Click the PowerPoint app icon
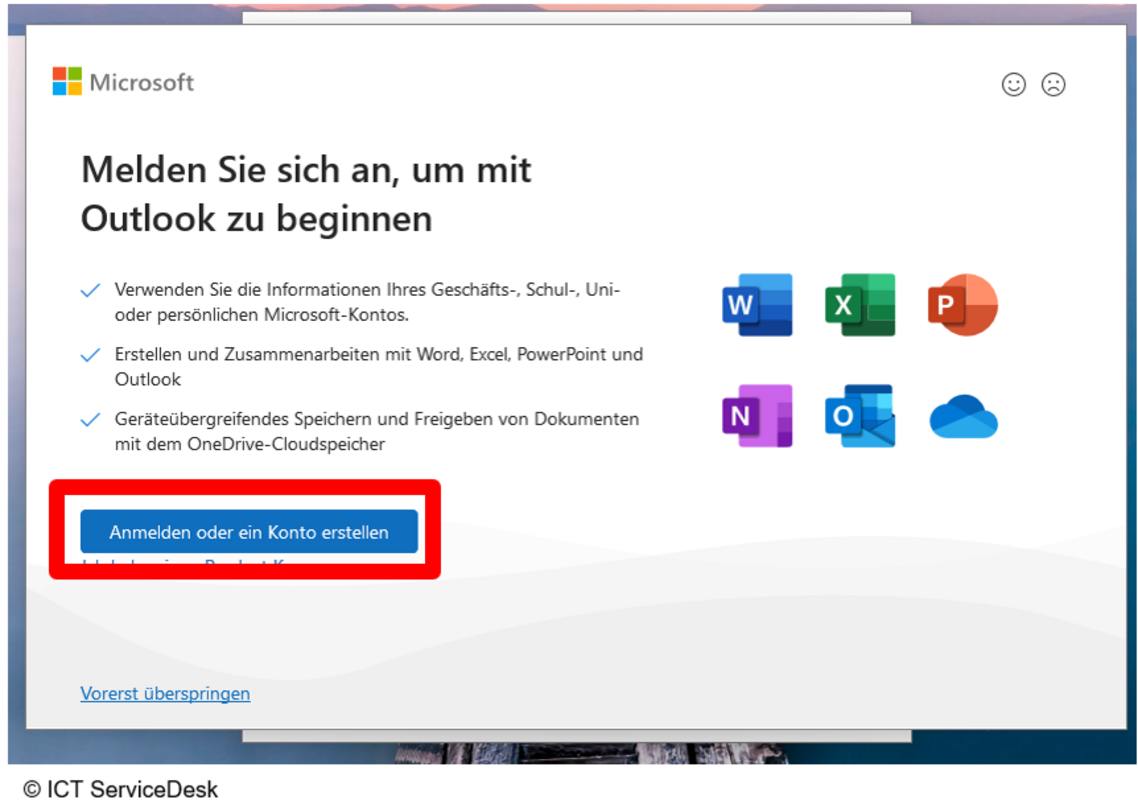 click(x=962, y=304)
